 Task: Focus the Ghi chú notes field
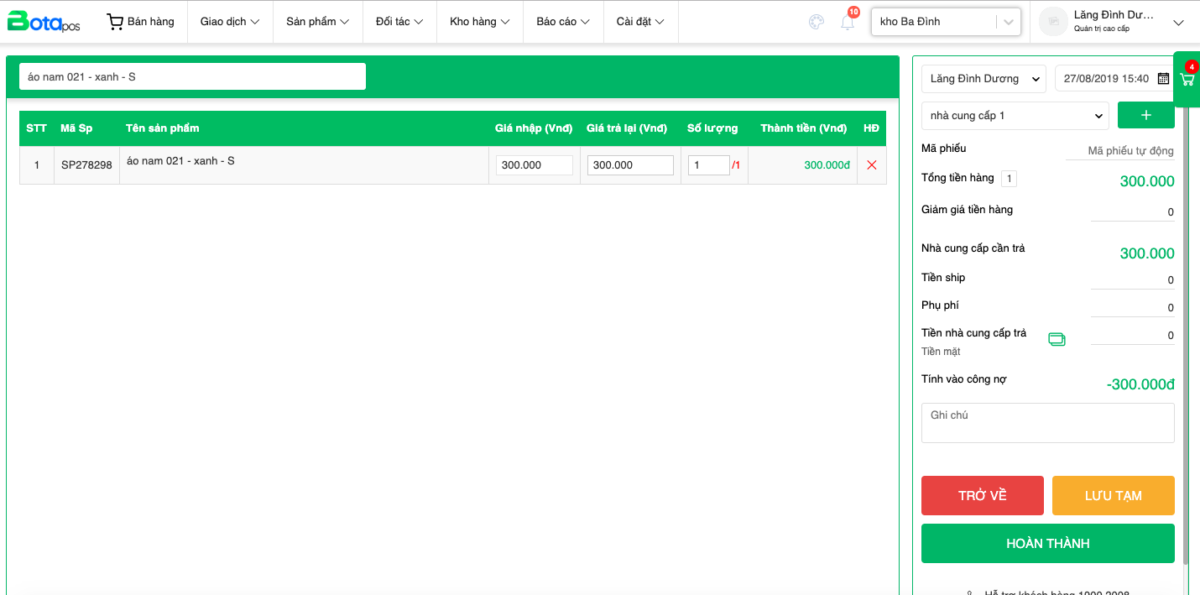pyautogui.click(x=1047, y=423)
